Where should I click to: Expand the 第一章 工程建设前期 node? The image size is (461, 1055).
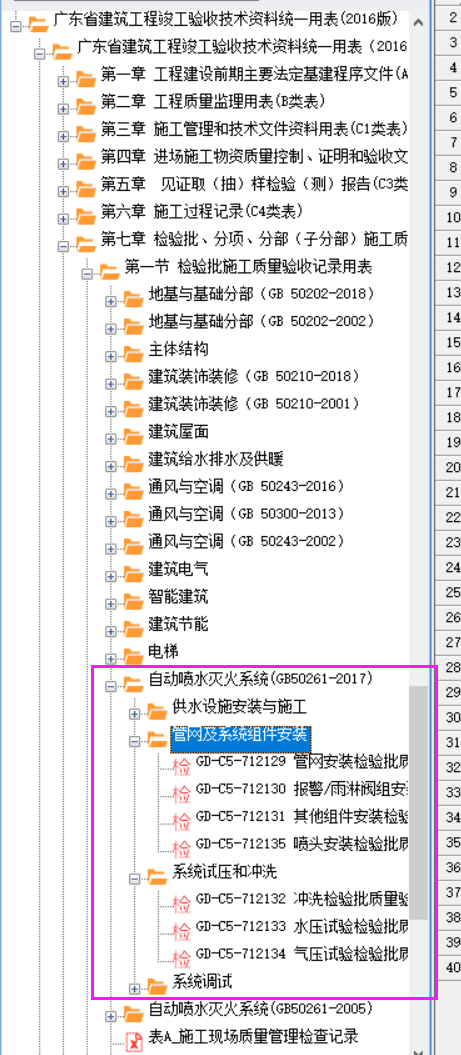point(63,81)
